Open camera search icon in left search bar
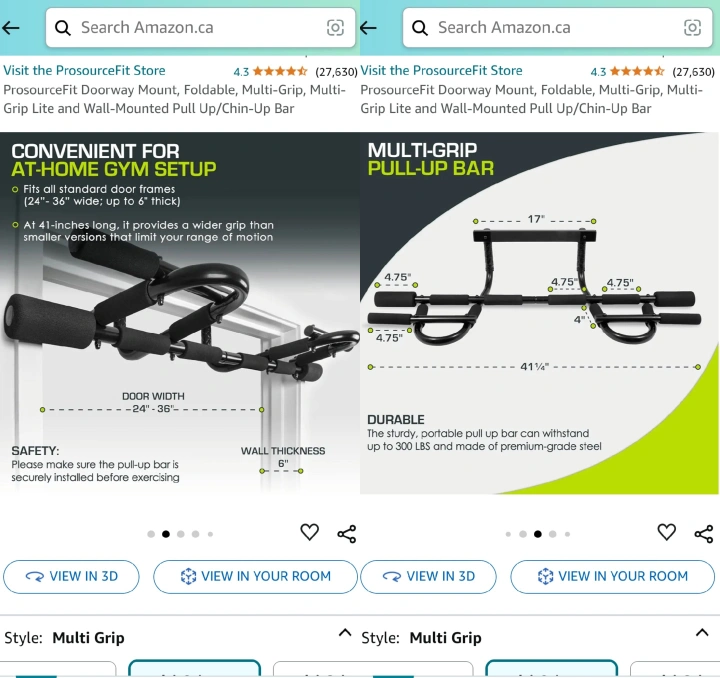Viewport: 720px width, 678px height. 335,28
